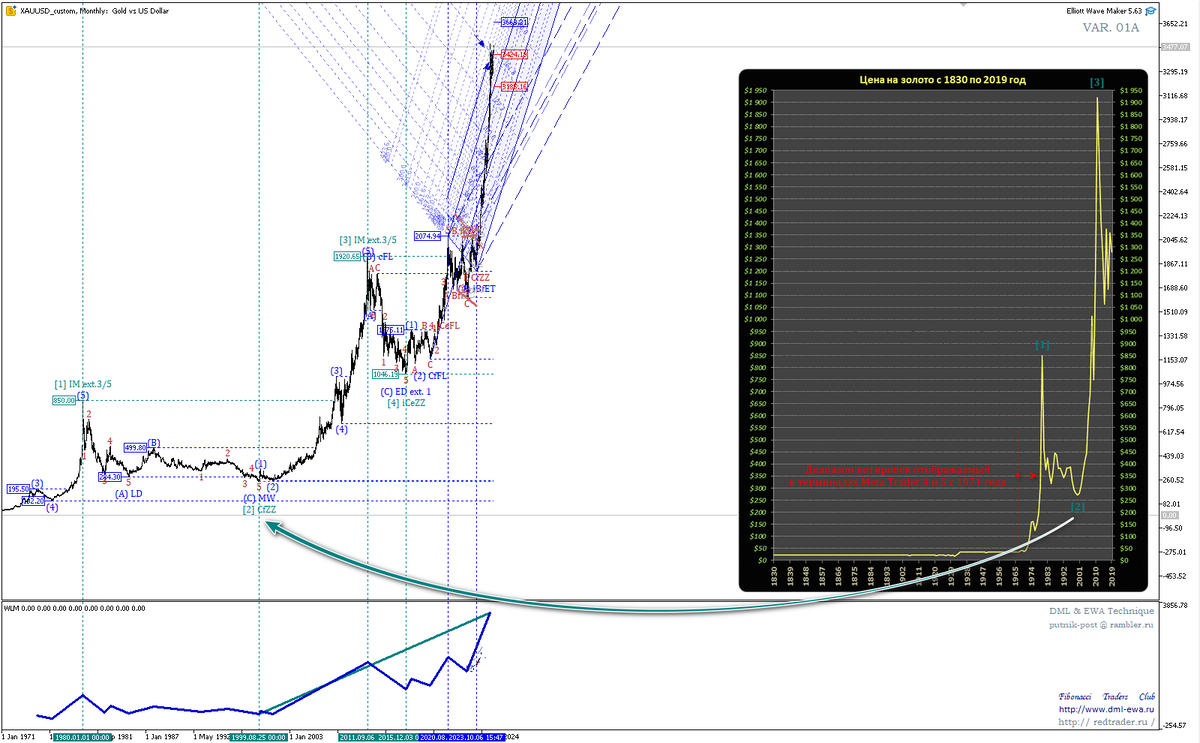The height and width of the screenshot is (743, 1200).
Task: Select the 3185.16 red price label
Action: click(515, 86)
